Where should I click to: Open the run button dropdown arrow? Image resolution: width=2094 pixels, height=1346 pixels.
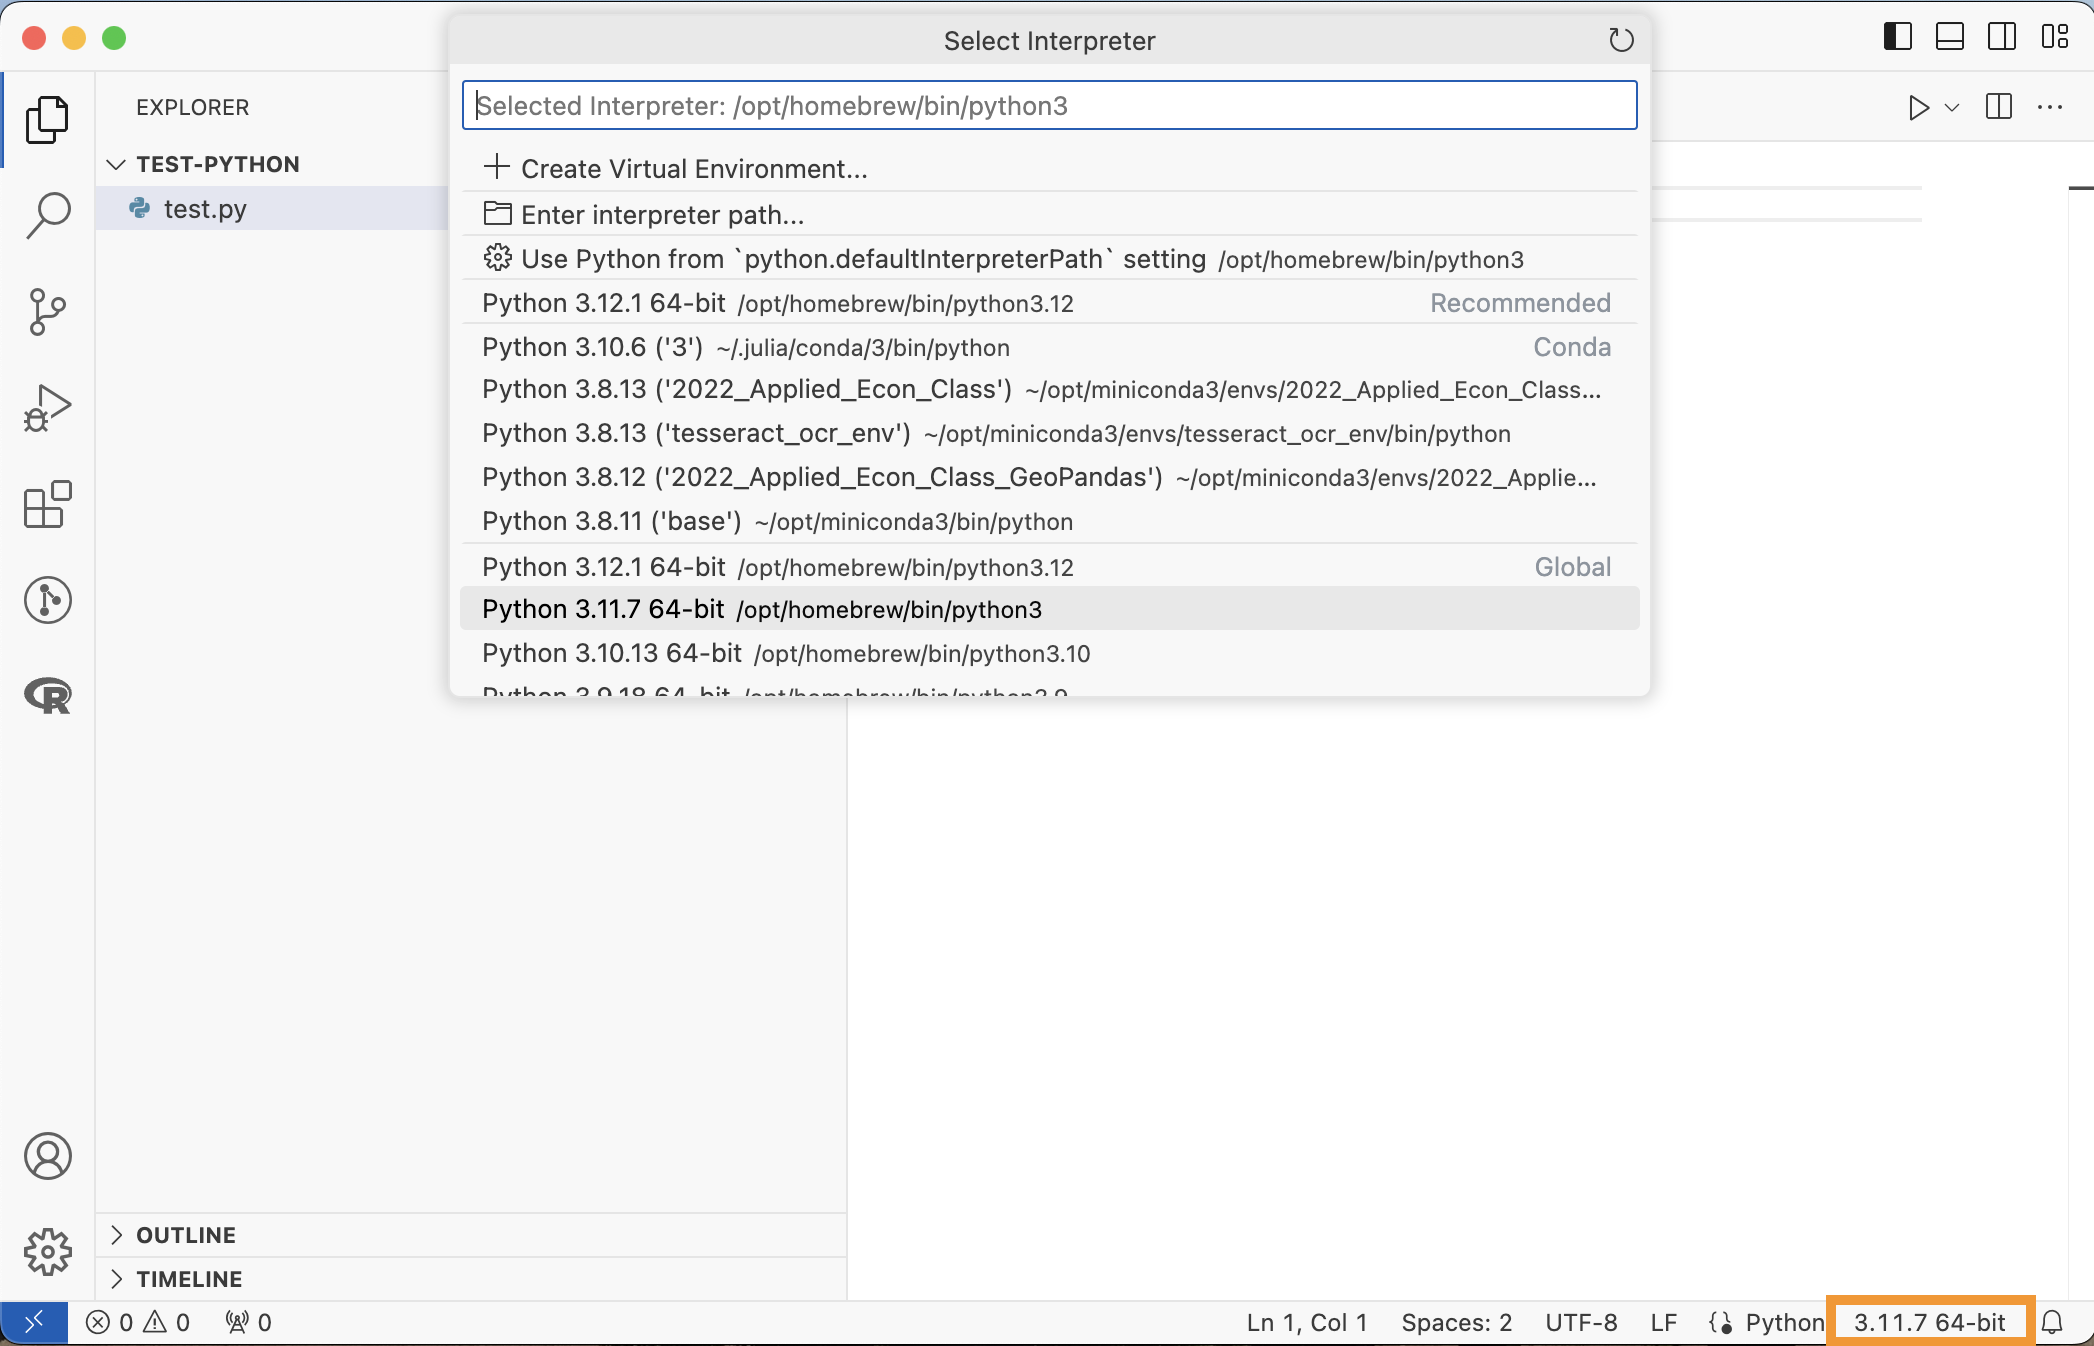(1952, 107)
